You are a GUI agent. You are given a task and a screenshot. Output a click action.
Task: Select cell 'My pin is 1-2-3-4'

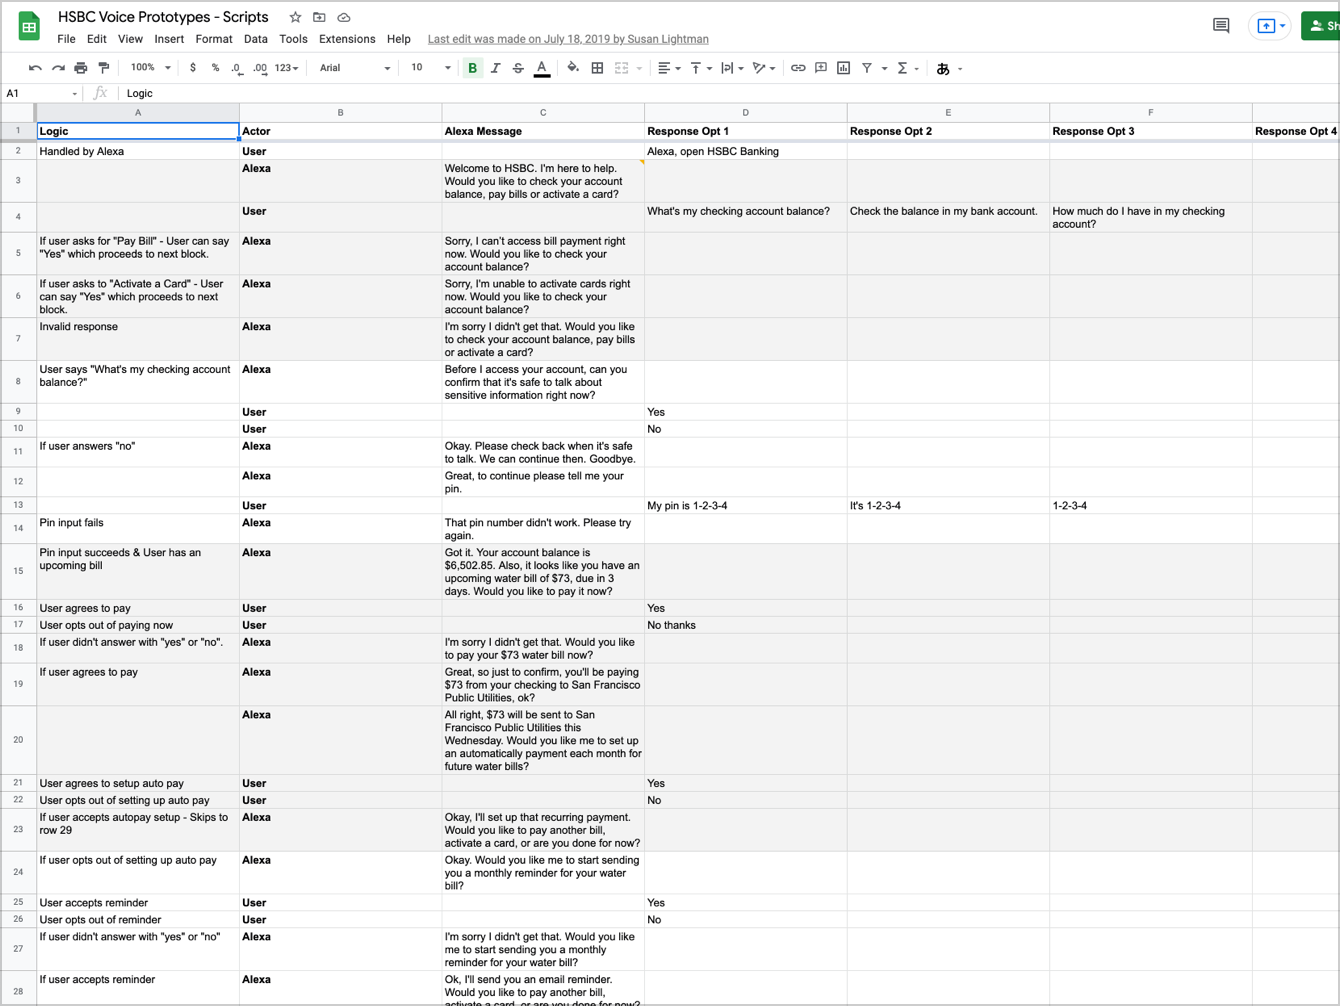pos(746,505)
